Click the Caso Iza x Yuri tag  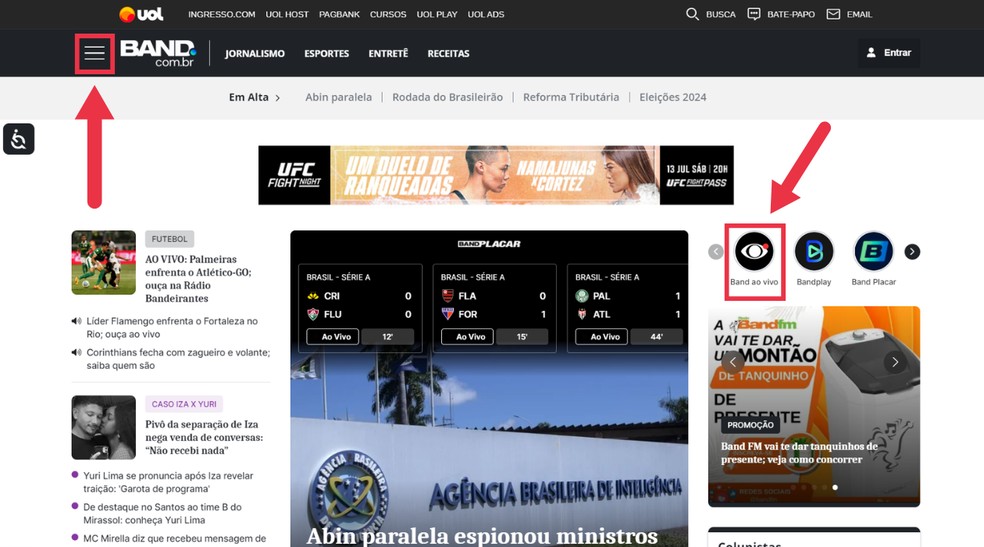184,404
